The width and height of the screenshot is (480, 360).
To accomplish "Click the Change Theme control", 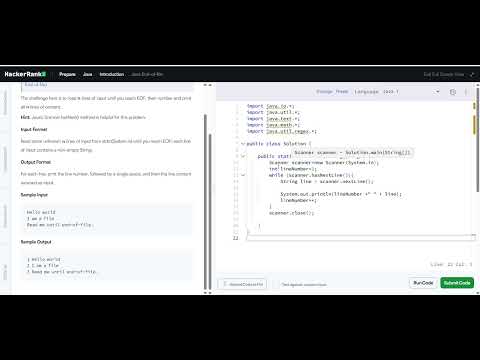I will [x=332, y=91].
